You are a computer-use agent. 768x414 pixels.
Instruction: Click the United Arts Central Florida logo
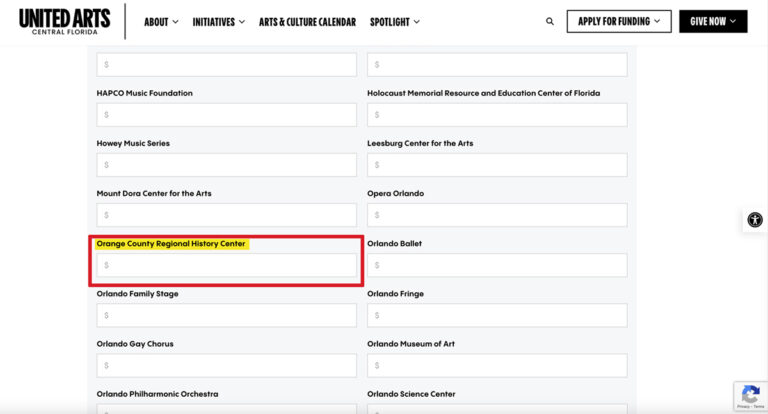tap(64, 21)
